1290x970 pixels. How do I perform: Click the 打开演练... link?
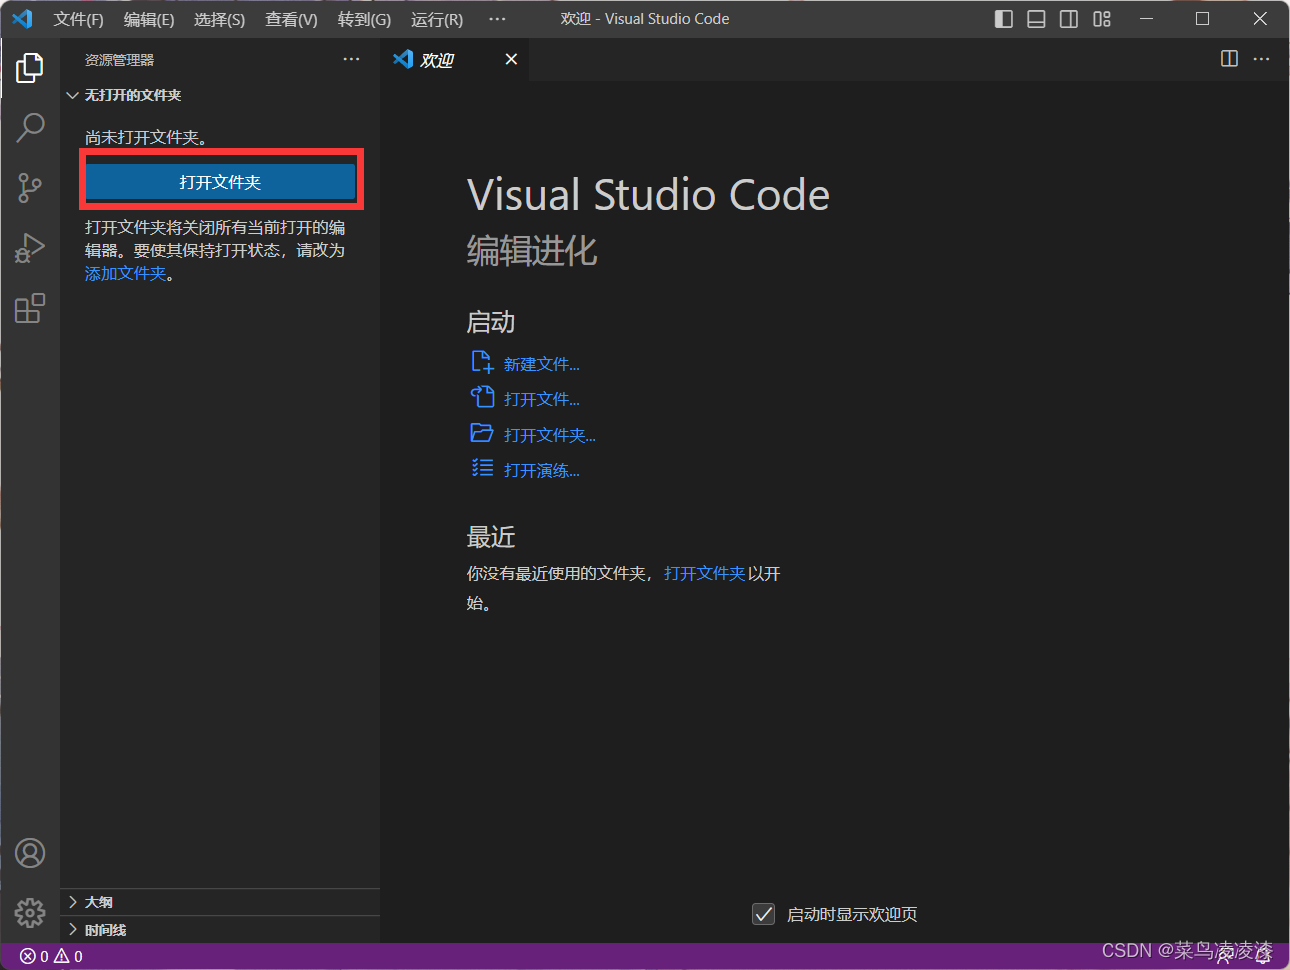pyautogui.click(x=541, y=470)
